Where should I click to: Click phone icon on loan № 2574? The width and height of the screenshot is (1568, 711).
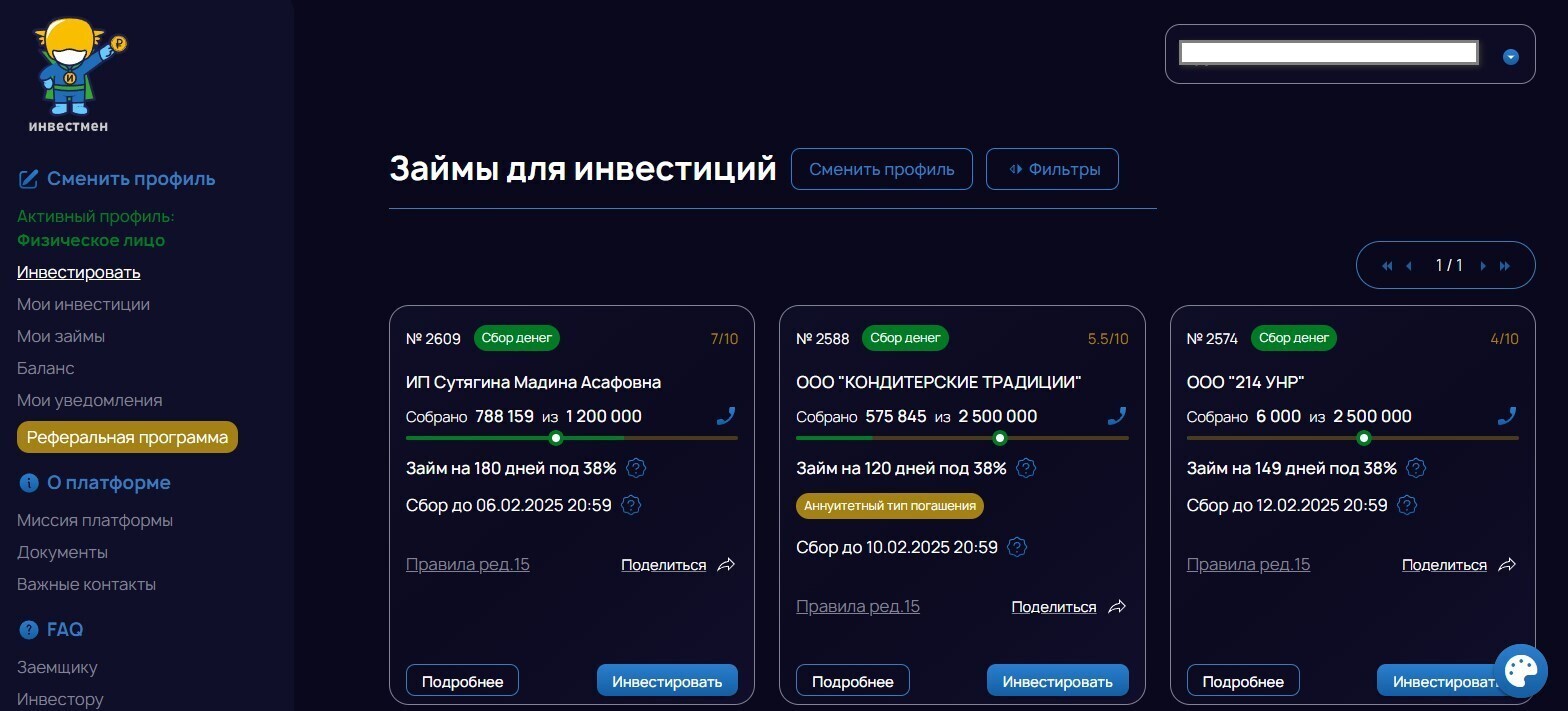pos(1507,416)
